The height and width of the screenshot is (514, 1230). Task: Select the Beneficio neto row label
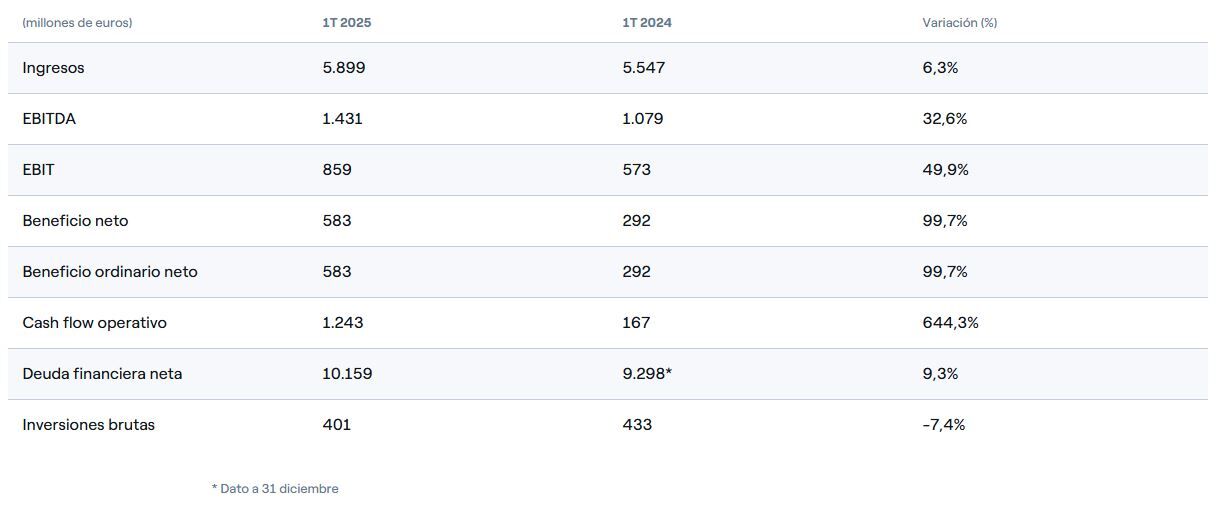click(75, 221)
